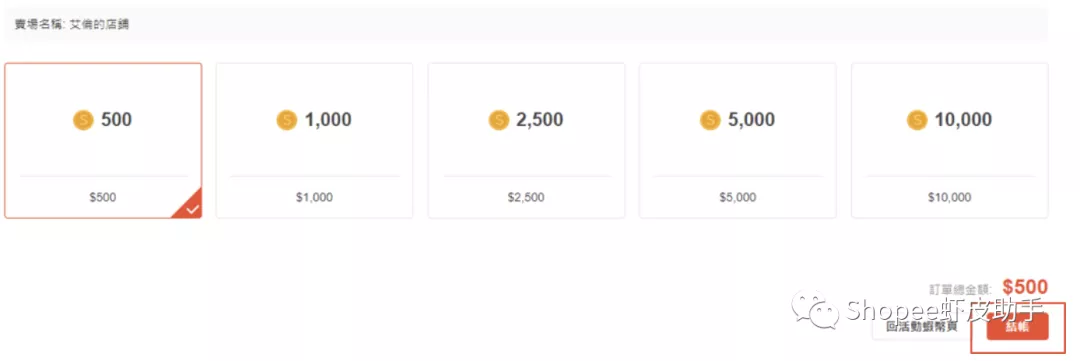
Task: Click the red 結帳 checkout button
Action: (1017, 327)
